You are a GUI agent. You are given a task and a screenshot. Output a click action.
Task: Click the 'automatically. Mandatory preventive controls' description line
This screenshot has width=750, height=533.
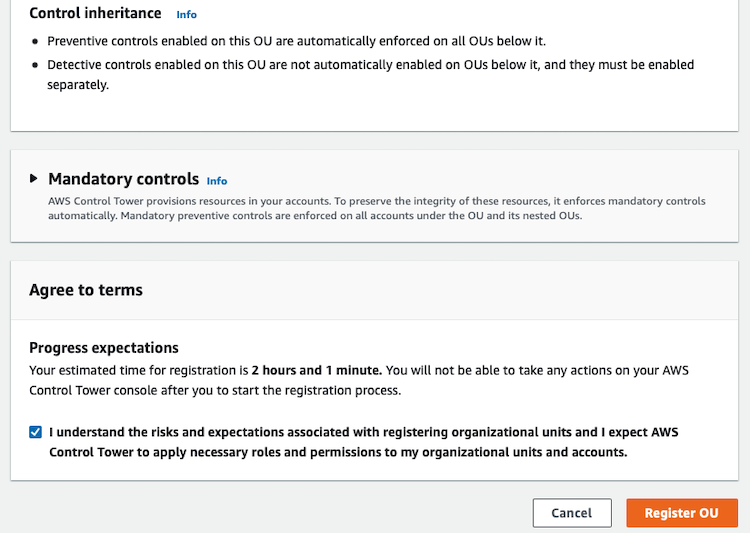pyautogui.click(x=315, y=216)
